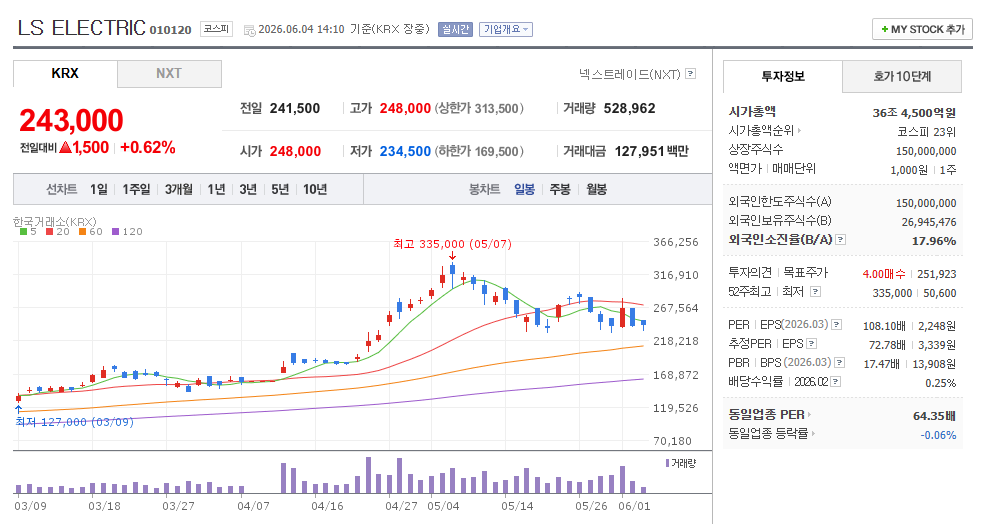Click the 저가 value 234,500
Image resolution: width=983 pixels, height=524 pixels.
pyautogui.click(x=405, y=151)
